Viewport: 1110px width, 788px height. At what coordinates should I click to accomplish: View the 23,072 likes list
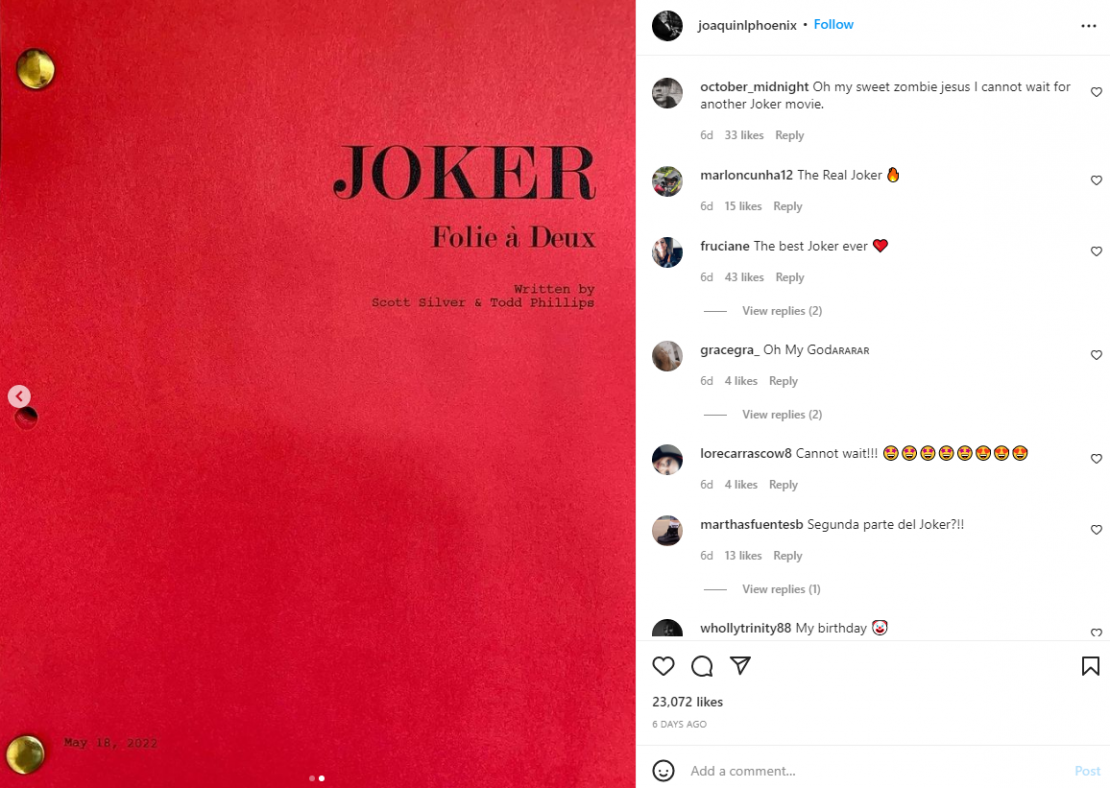coord(687,702)
